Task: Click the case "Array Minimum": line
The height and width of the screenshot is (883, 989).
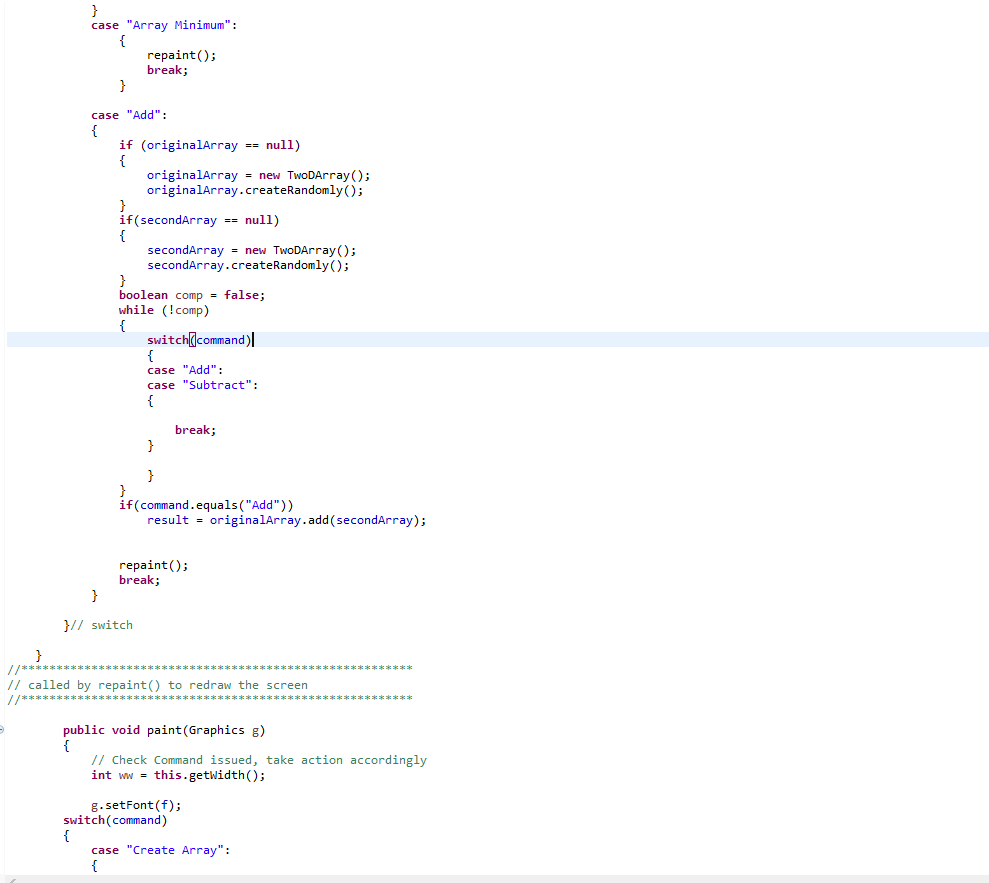Action: [164, 25]
